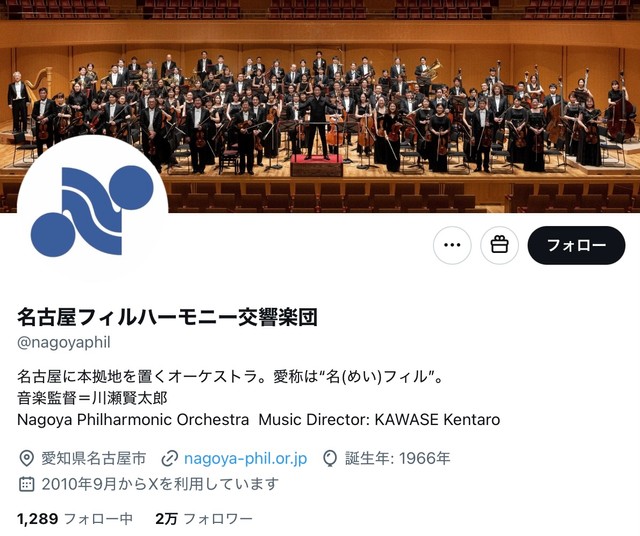This screenshot has height=536, width=640.
Task: Click the location pin icon
Action: pos(27,458)
